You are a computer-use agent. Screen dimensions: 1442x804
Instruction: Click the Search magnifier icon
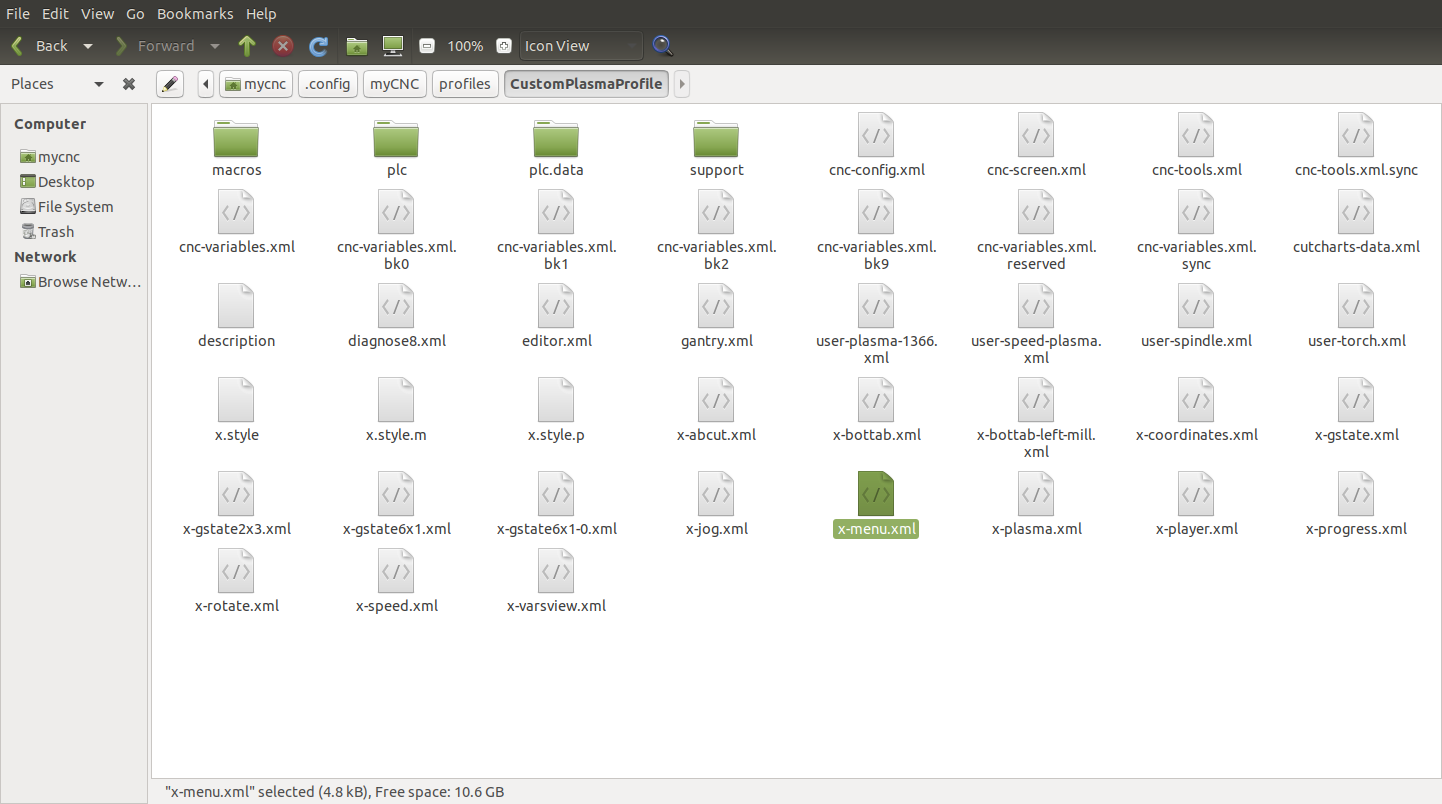(662, 46)
